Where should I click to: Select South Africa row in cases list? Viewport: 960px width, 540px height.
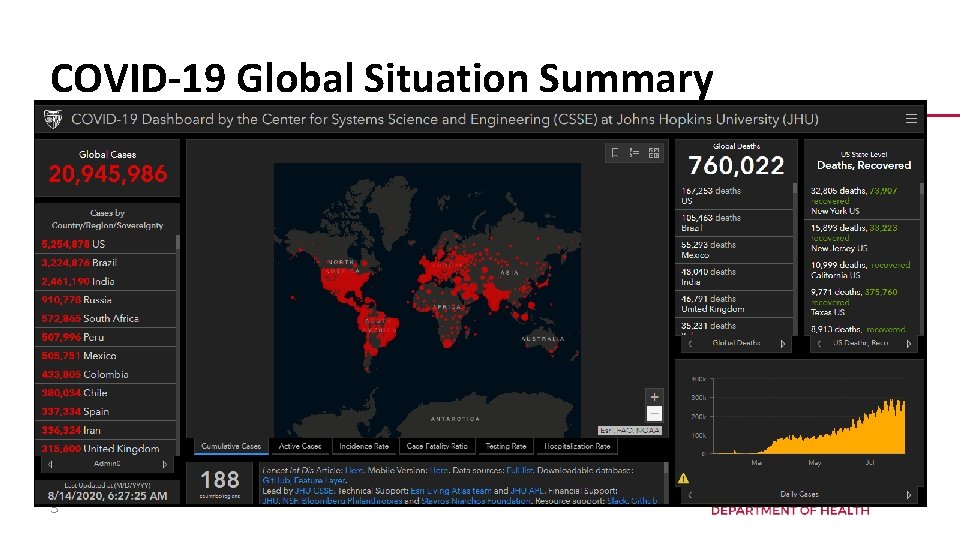coord(107,318)
